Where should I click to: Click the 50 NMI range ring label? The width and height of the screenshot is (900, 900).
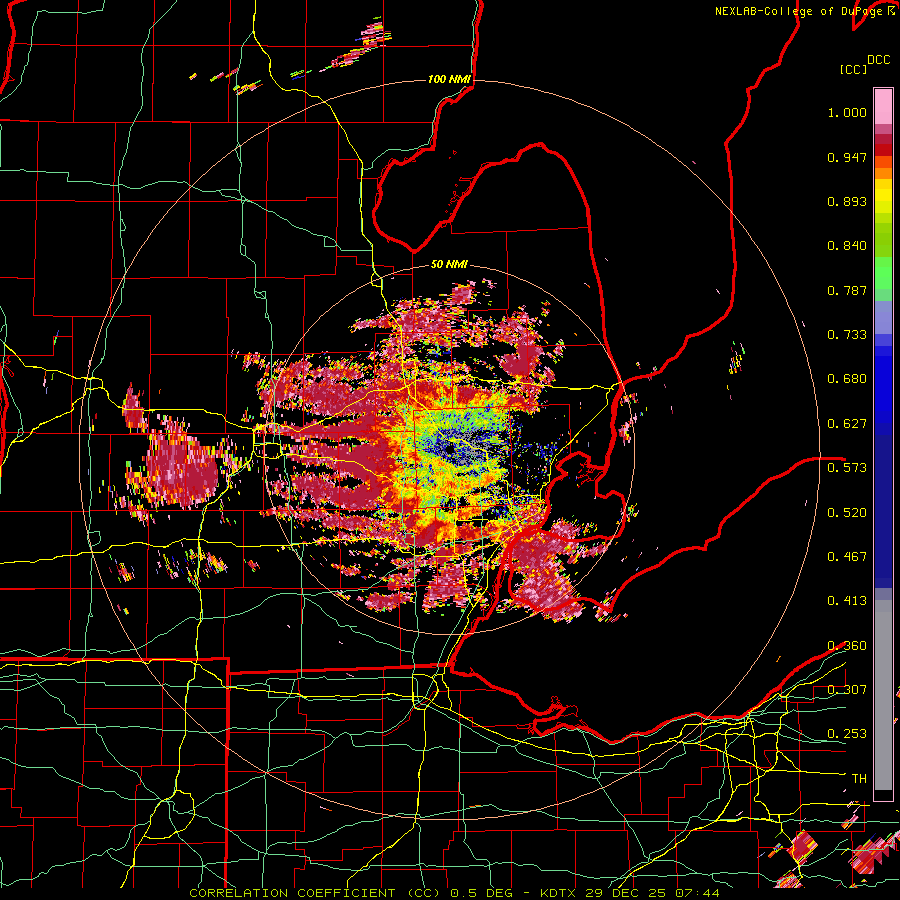click(449, 264)
